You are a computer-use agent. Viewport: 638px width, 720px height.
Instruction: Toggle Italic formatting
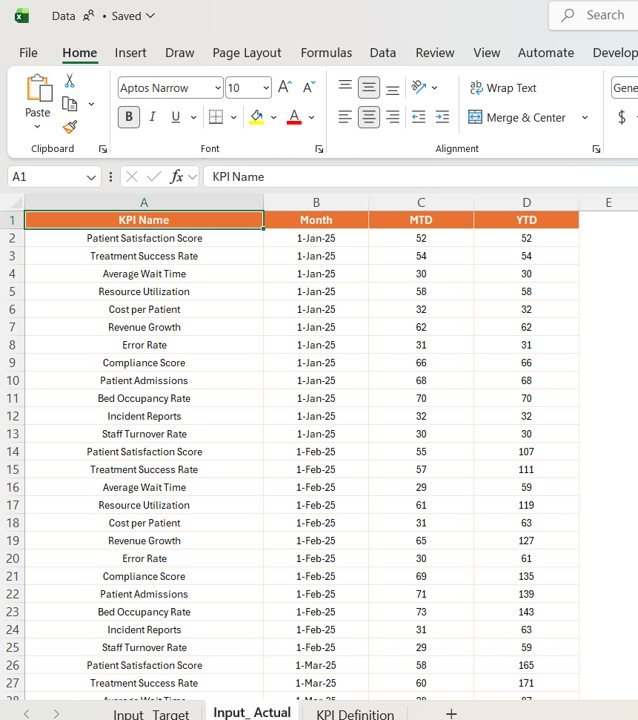(153, 117)
